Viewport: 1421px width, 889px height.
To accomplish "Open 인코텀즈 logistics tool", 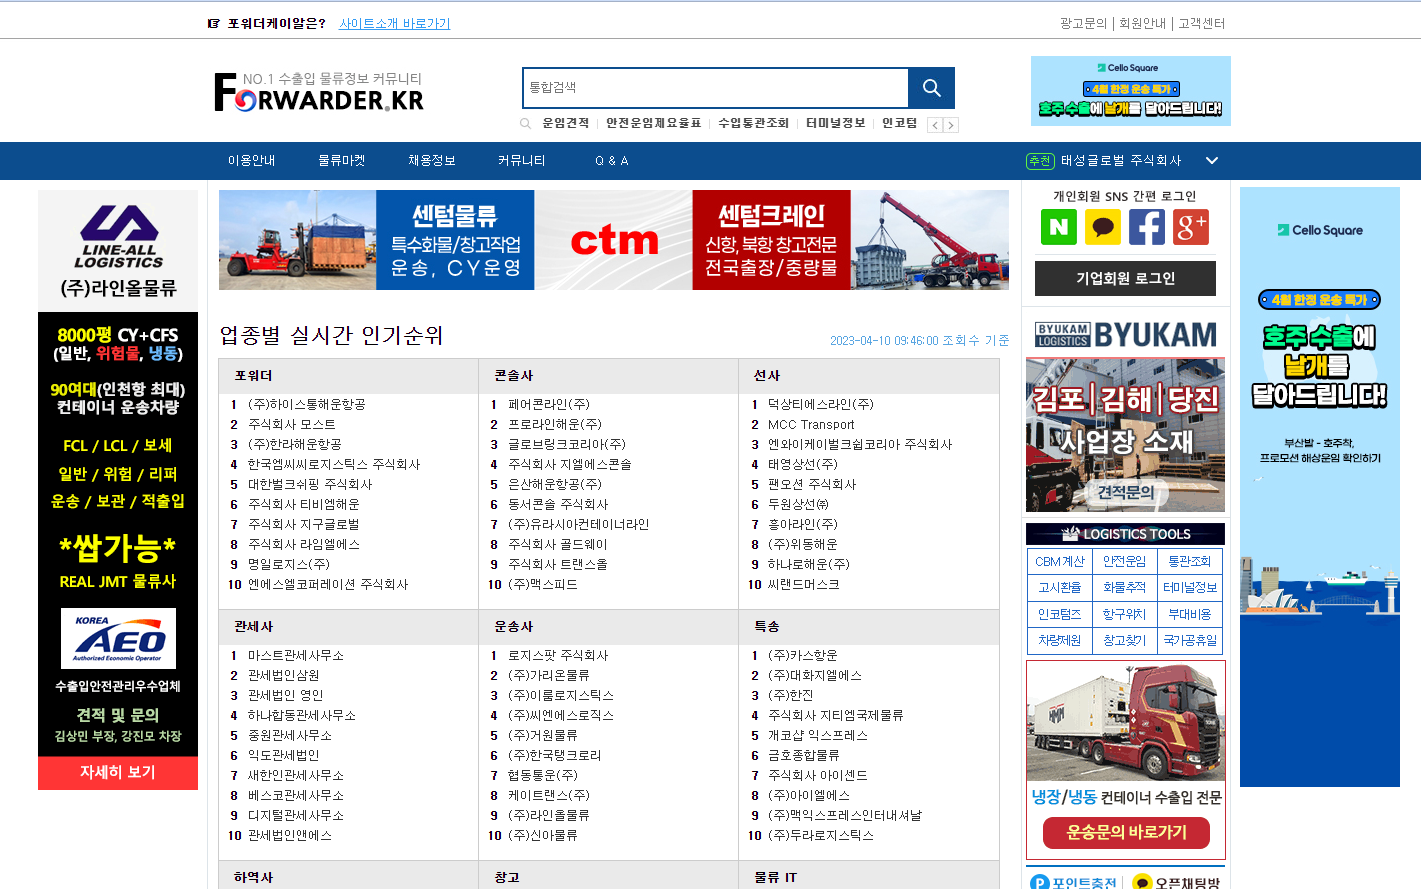I will [1059, 614].
